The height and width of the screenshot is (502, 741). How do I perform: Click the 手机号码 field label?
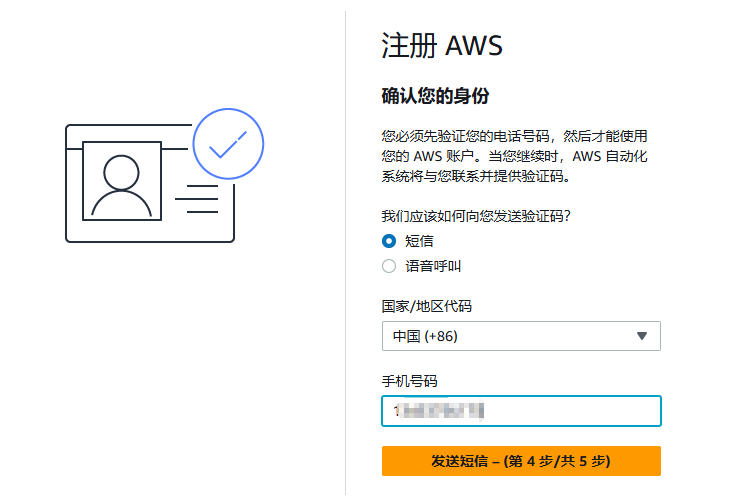[x=410, y=381]
